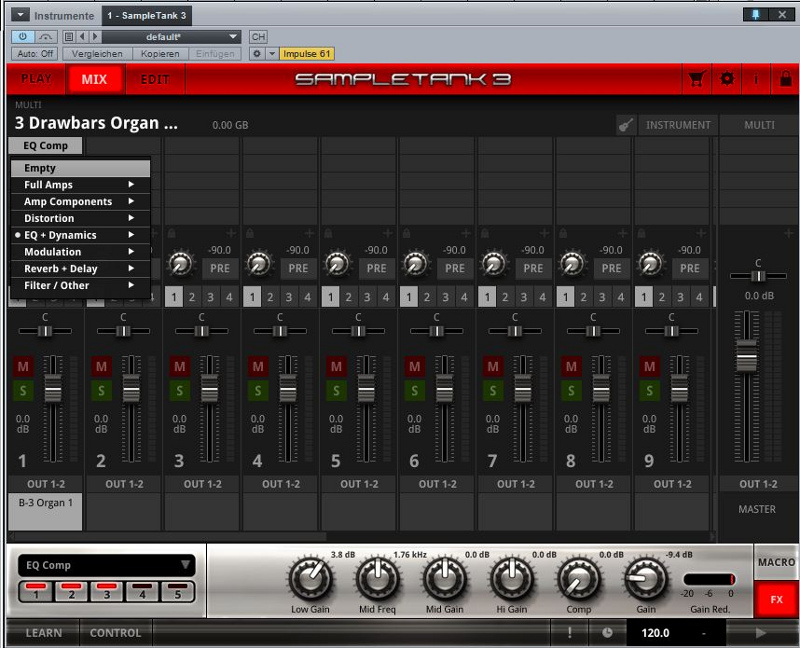
Task: Mute channel 4
Action: [x=258, y=366]
